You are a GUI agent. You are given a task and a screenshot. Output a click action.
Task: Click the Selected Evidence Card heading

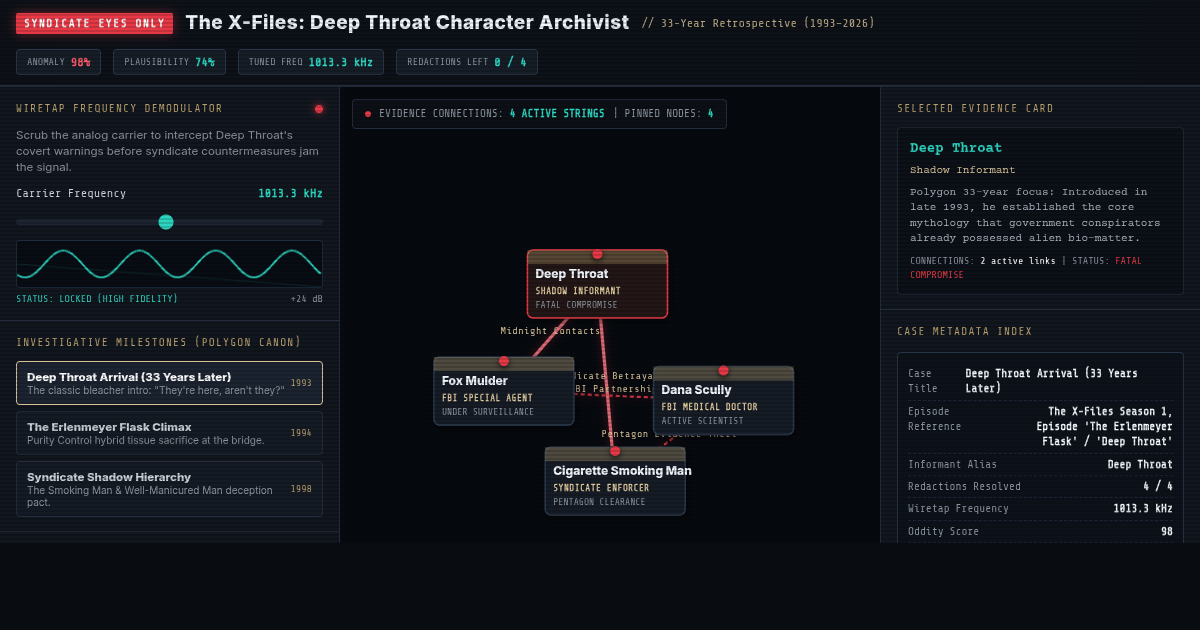(976, 109)
